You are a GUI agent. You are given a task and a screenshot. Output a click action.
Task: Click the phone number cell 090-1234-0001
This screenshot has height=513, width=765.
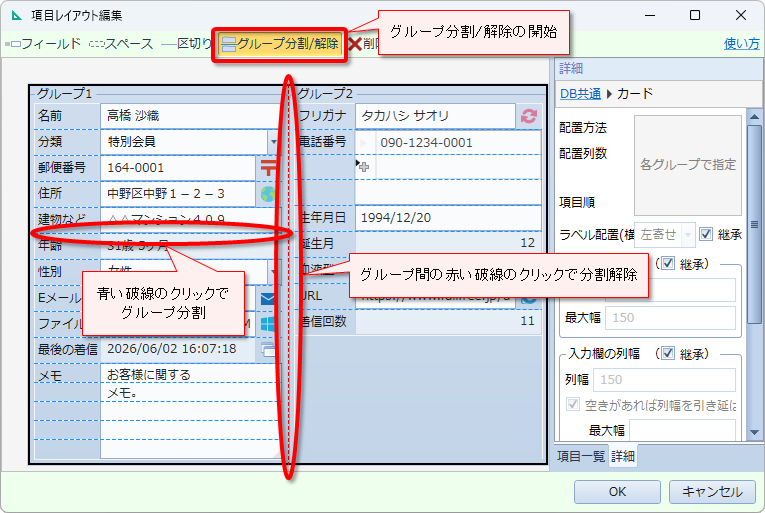tap(458, 143)
